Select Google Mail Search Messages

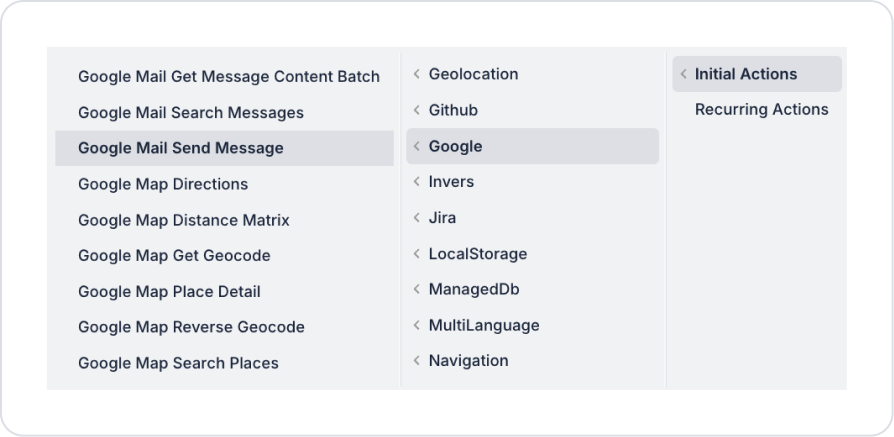click(190, 113)
